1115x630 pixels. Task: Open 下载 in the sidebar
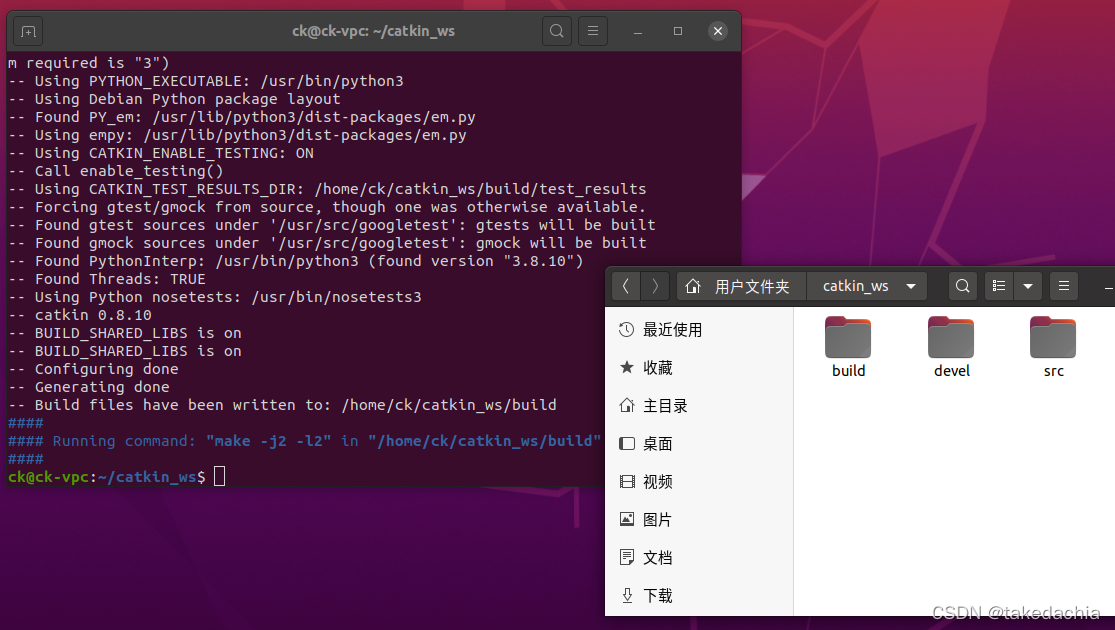coord(658,596)
